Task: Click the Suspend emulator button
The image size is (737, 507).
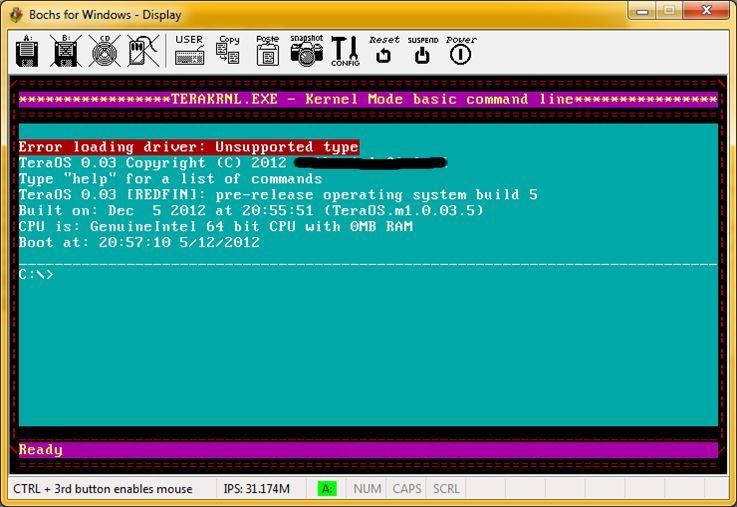Action: click(423, 50)
